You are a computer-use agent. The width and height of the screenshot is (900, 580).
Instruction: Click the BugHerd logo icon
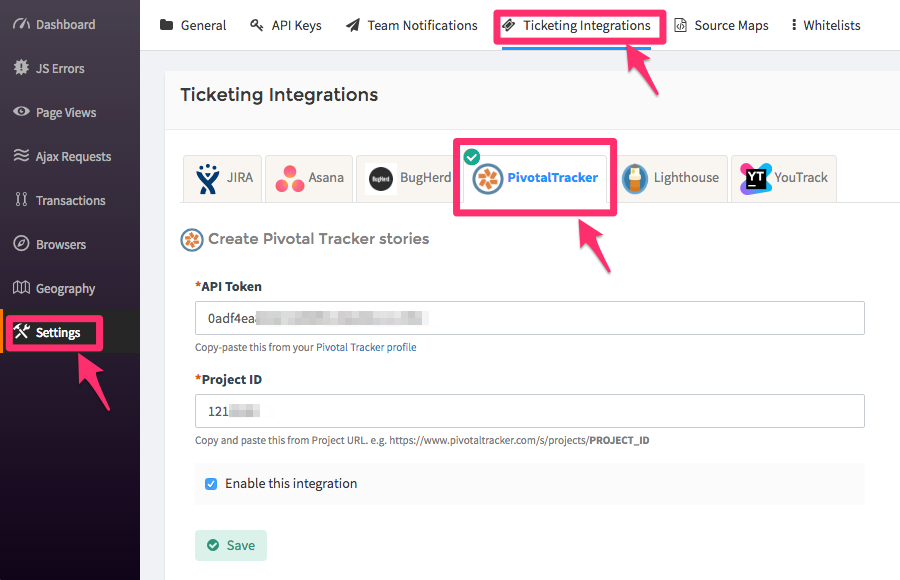coord(381,179)
